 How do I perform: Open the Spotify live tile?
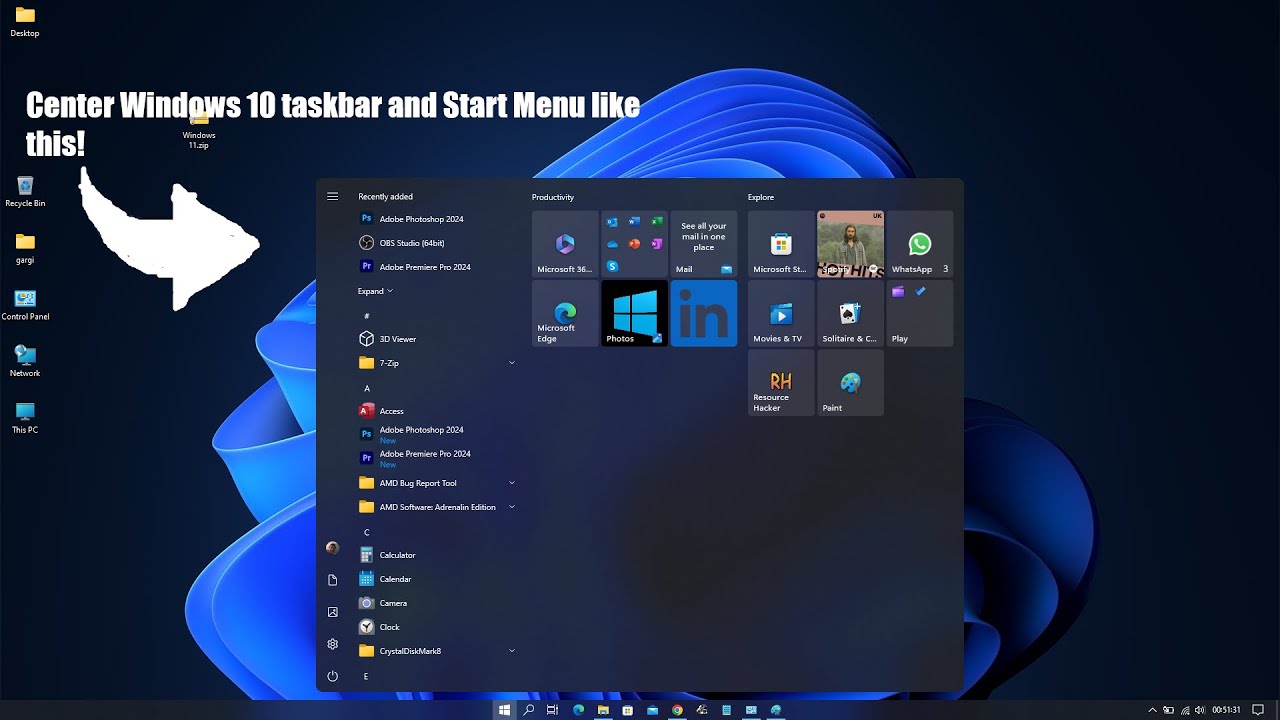pyautogui.click(x=850, y=244)
